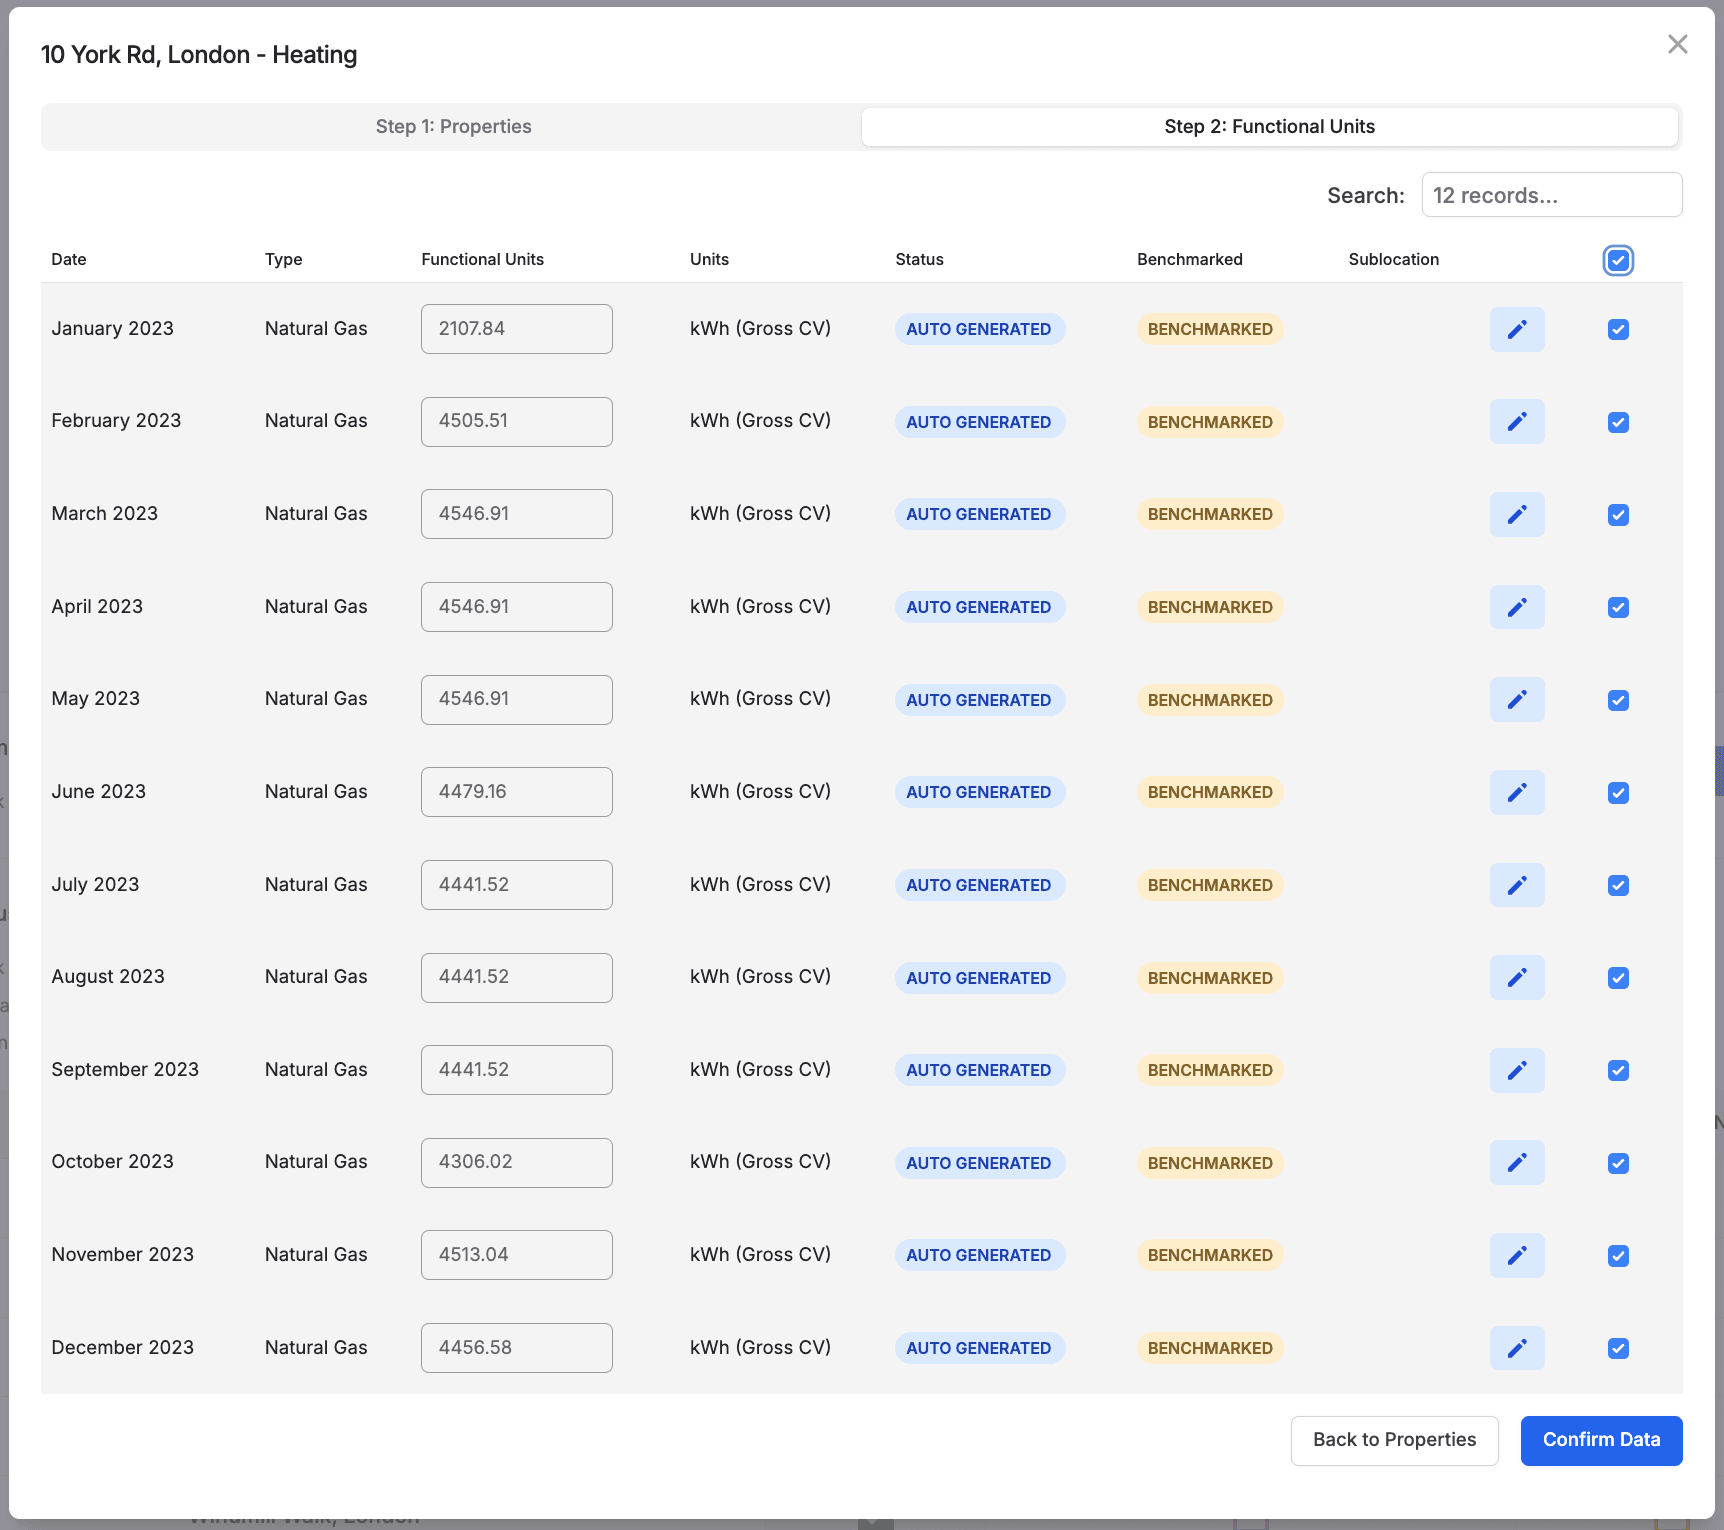This screenshot has width=1724, height=1530.
Task: Toggle the select-all checkbox in header
Action: 1617,261
